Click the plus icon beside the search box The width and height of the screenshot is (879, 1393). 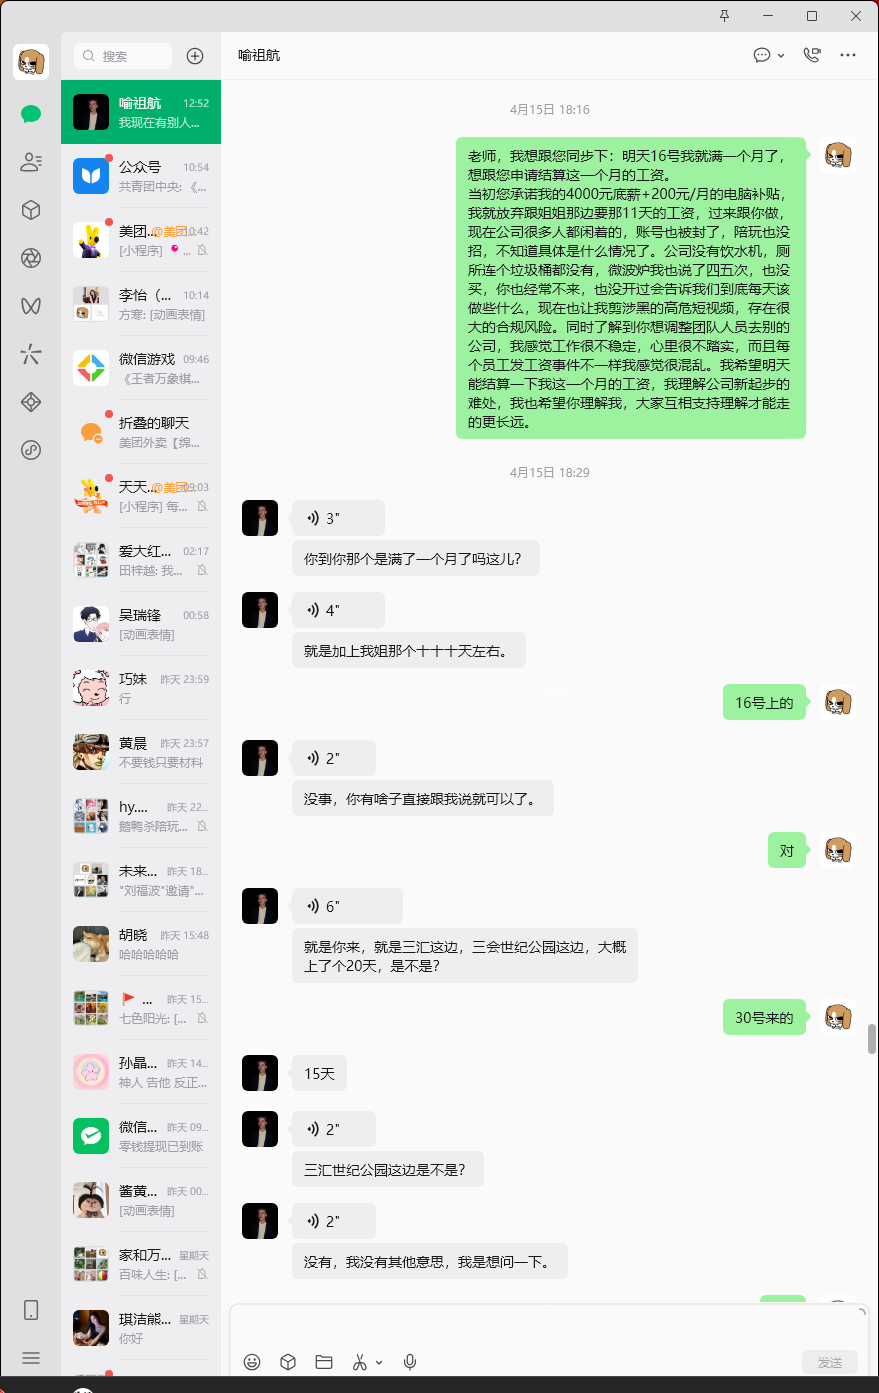(x=195, y=56)
